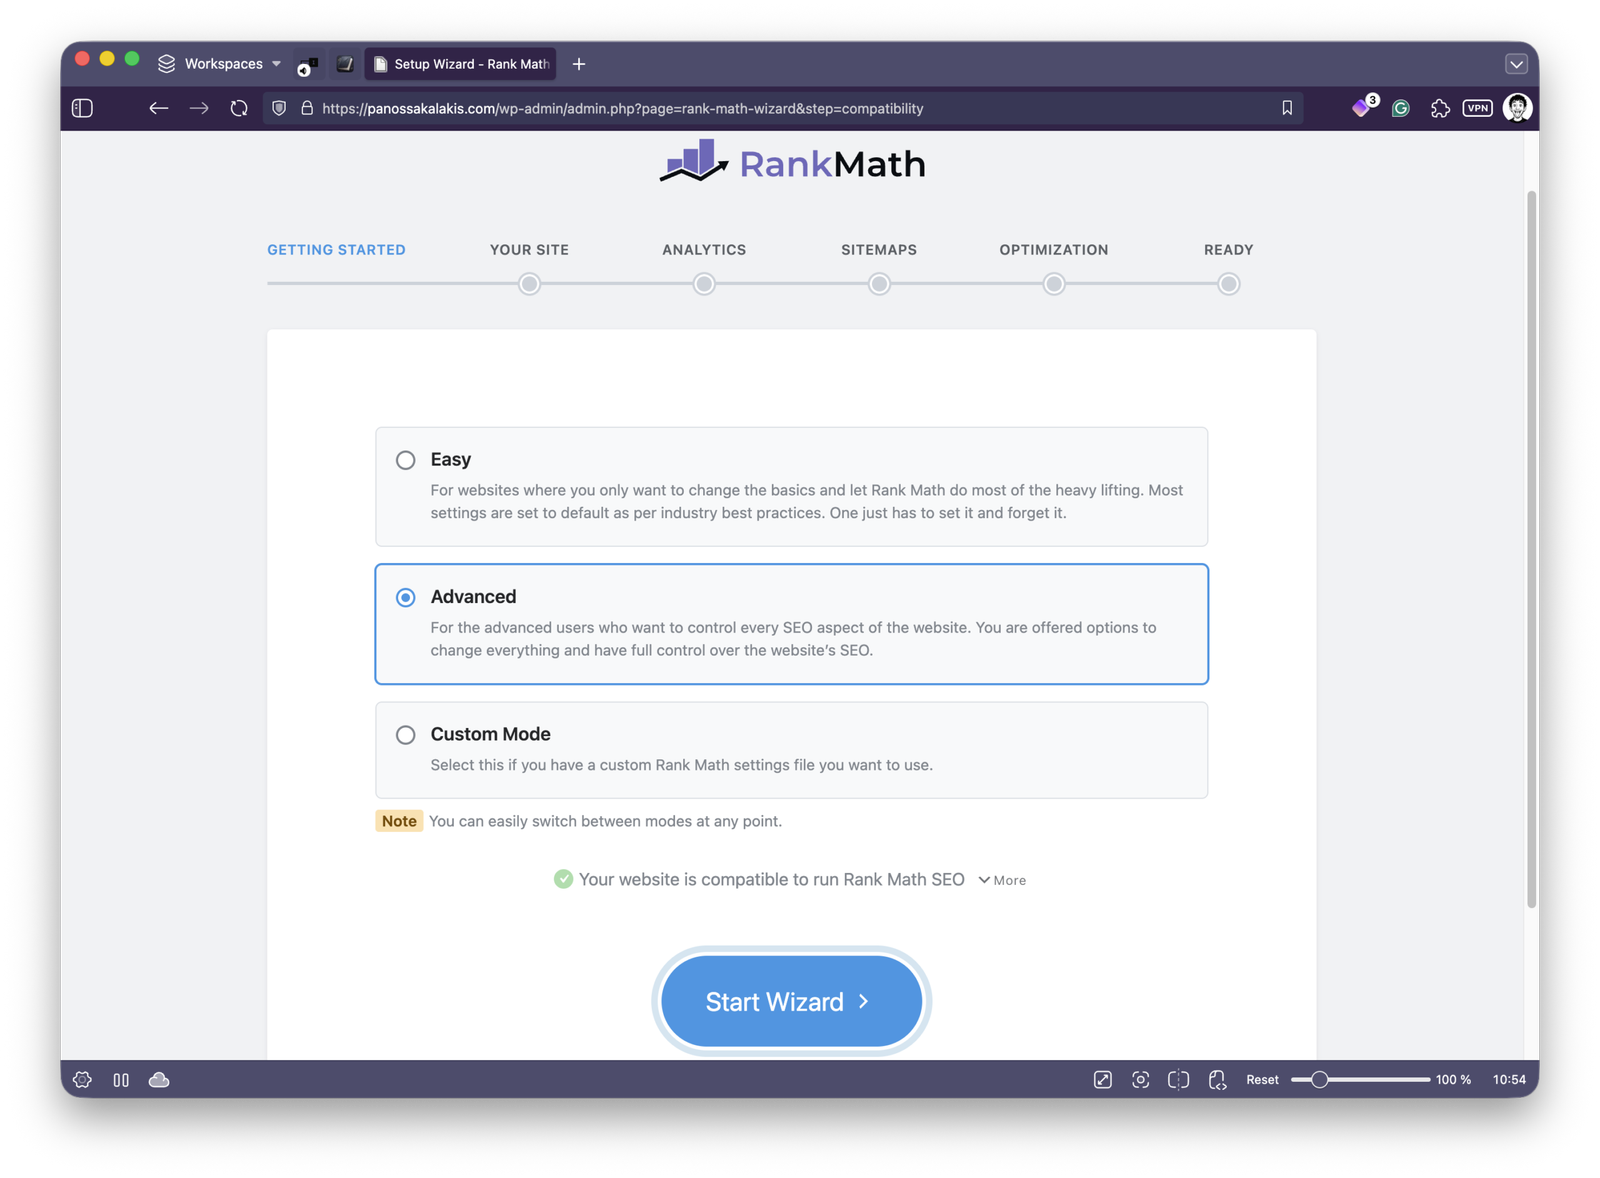Click the edit-in-window status bar icon
The image size is (1600, 1178).
(1102, 1080)
